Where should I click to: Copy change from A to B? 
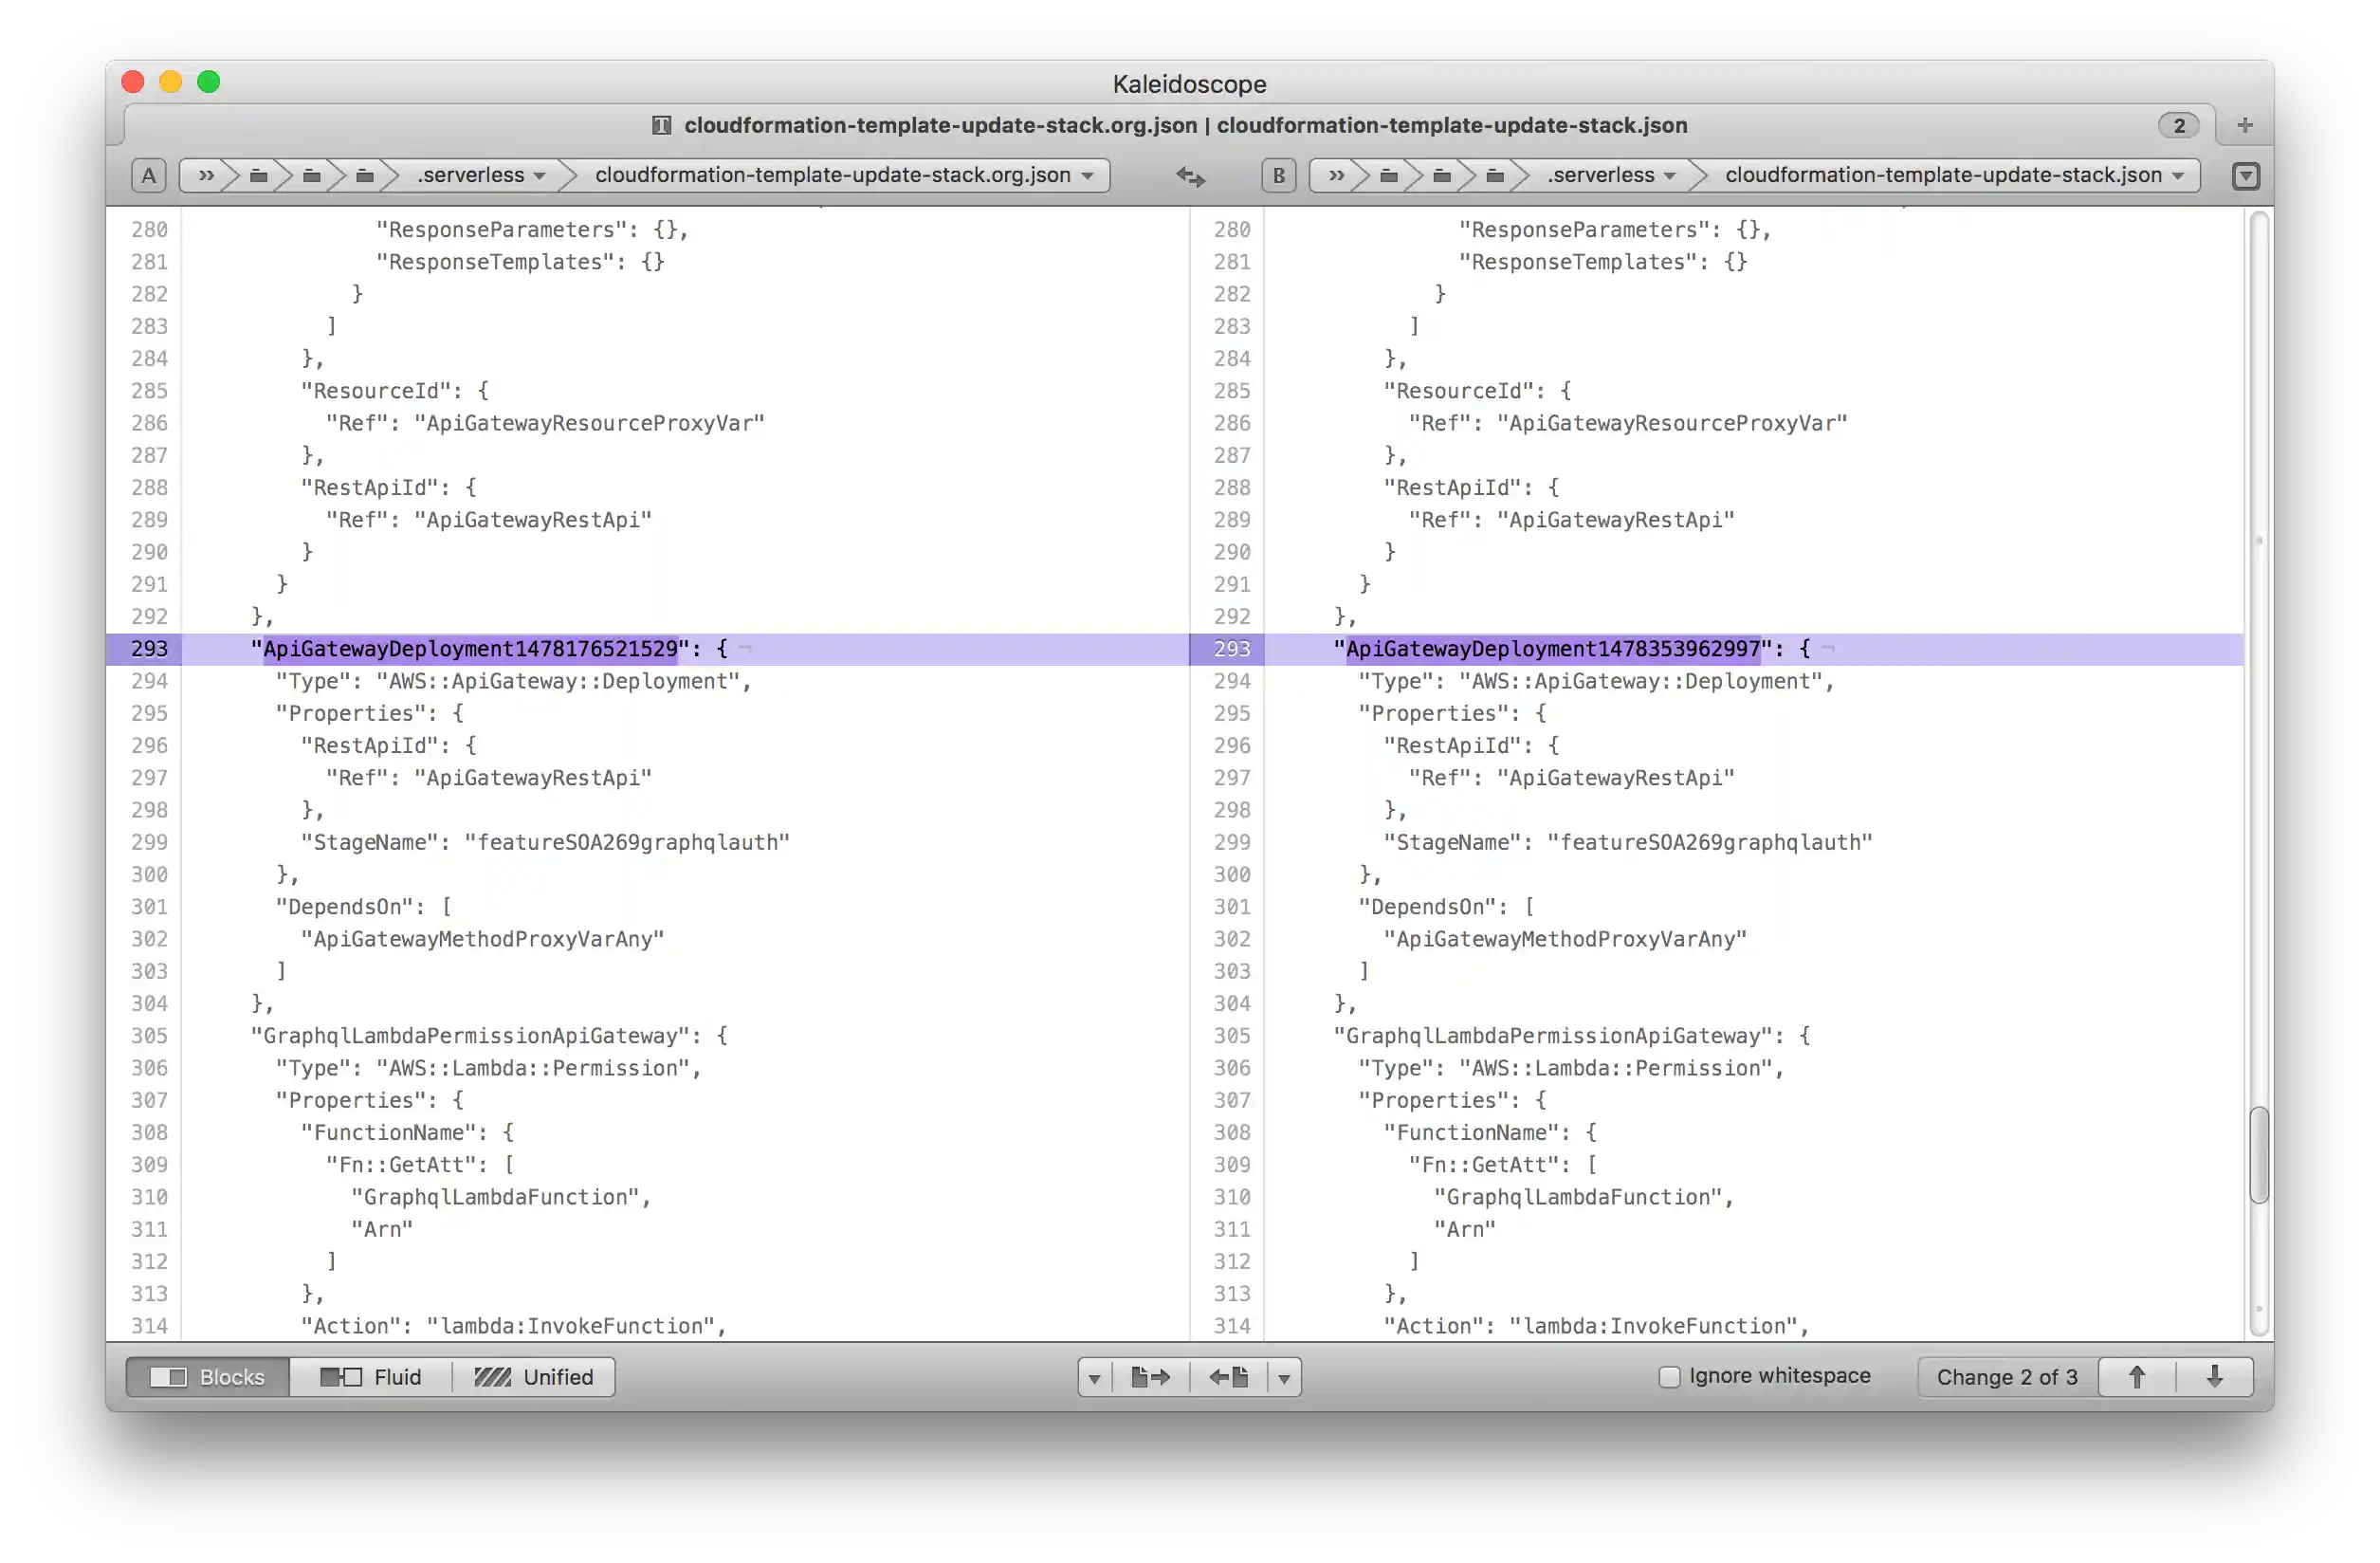point(1150,1377)
